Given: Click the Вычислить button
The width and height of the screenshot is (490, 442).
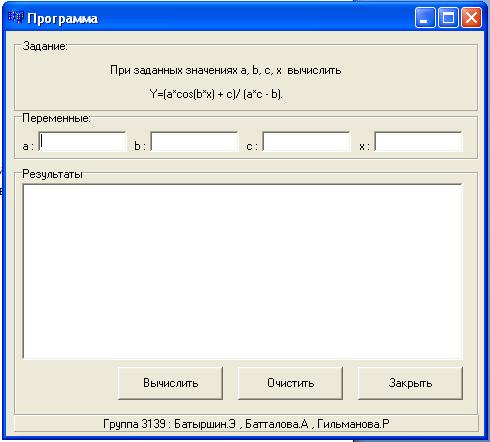Looking at the screenshot, I should pos(170,383).
